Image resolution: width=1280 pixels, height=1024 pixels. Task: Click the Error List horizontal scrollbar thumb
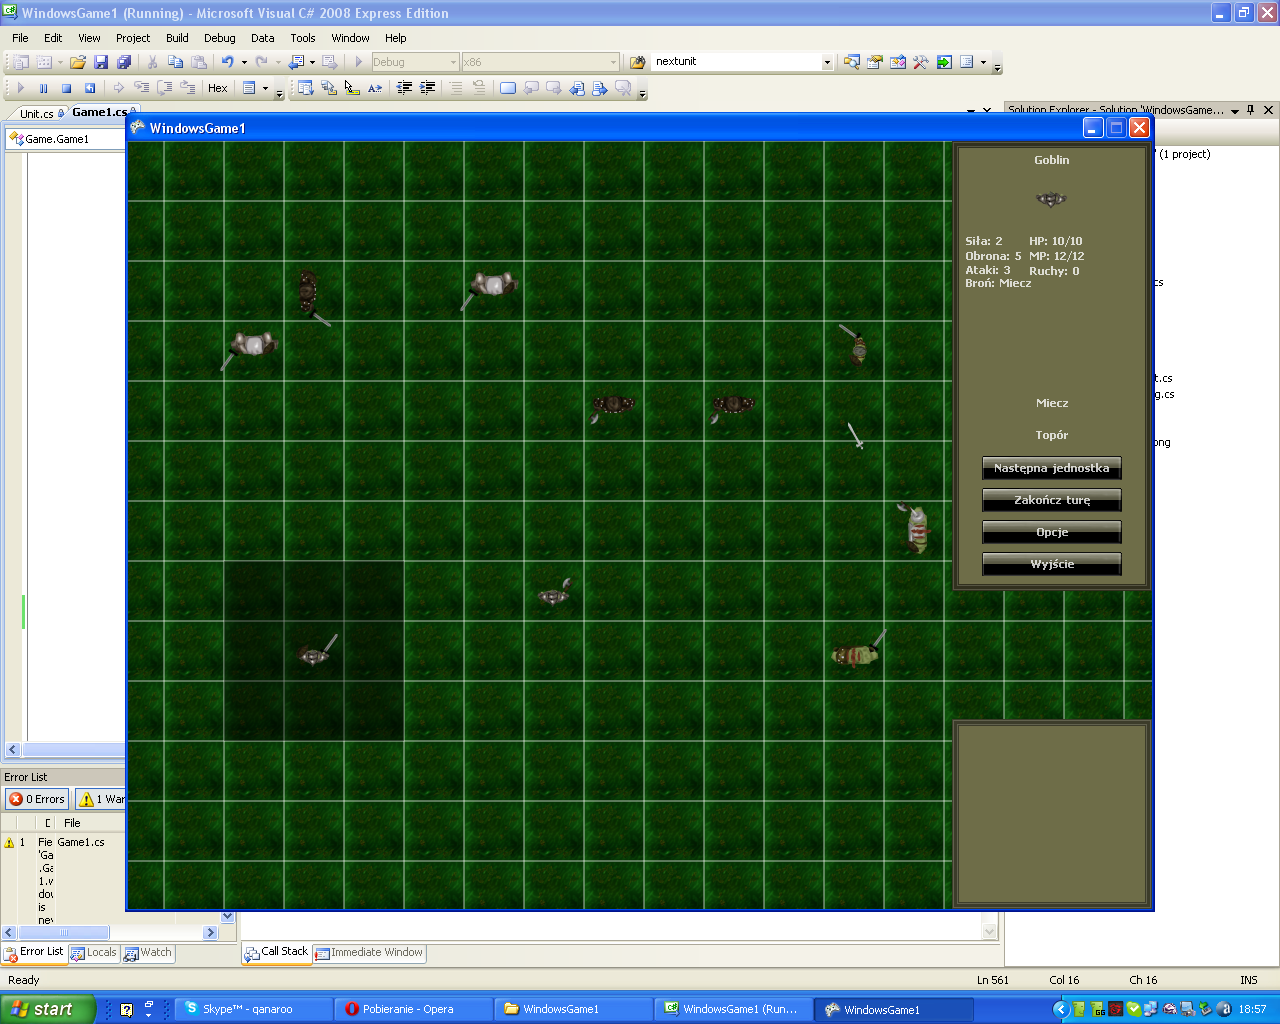point(64,932)
